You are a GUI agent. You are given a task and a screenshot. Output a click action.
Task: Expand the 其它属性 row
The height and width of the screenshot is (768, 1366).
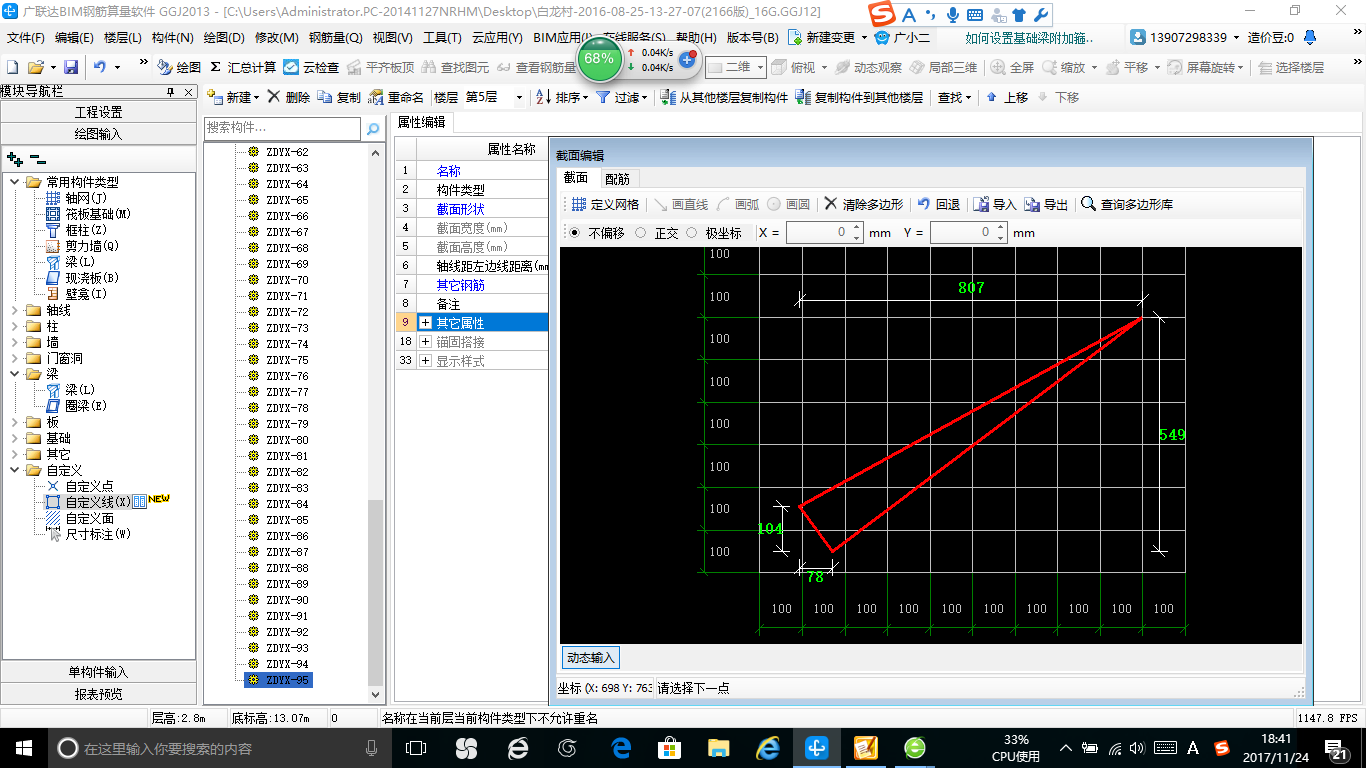coord(425,323)
